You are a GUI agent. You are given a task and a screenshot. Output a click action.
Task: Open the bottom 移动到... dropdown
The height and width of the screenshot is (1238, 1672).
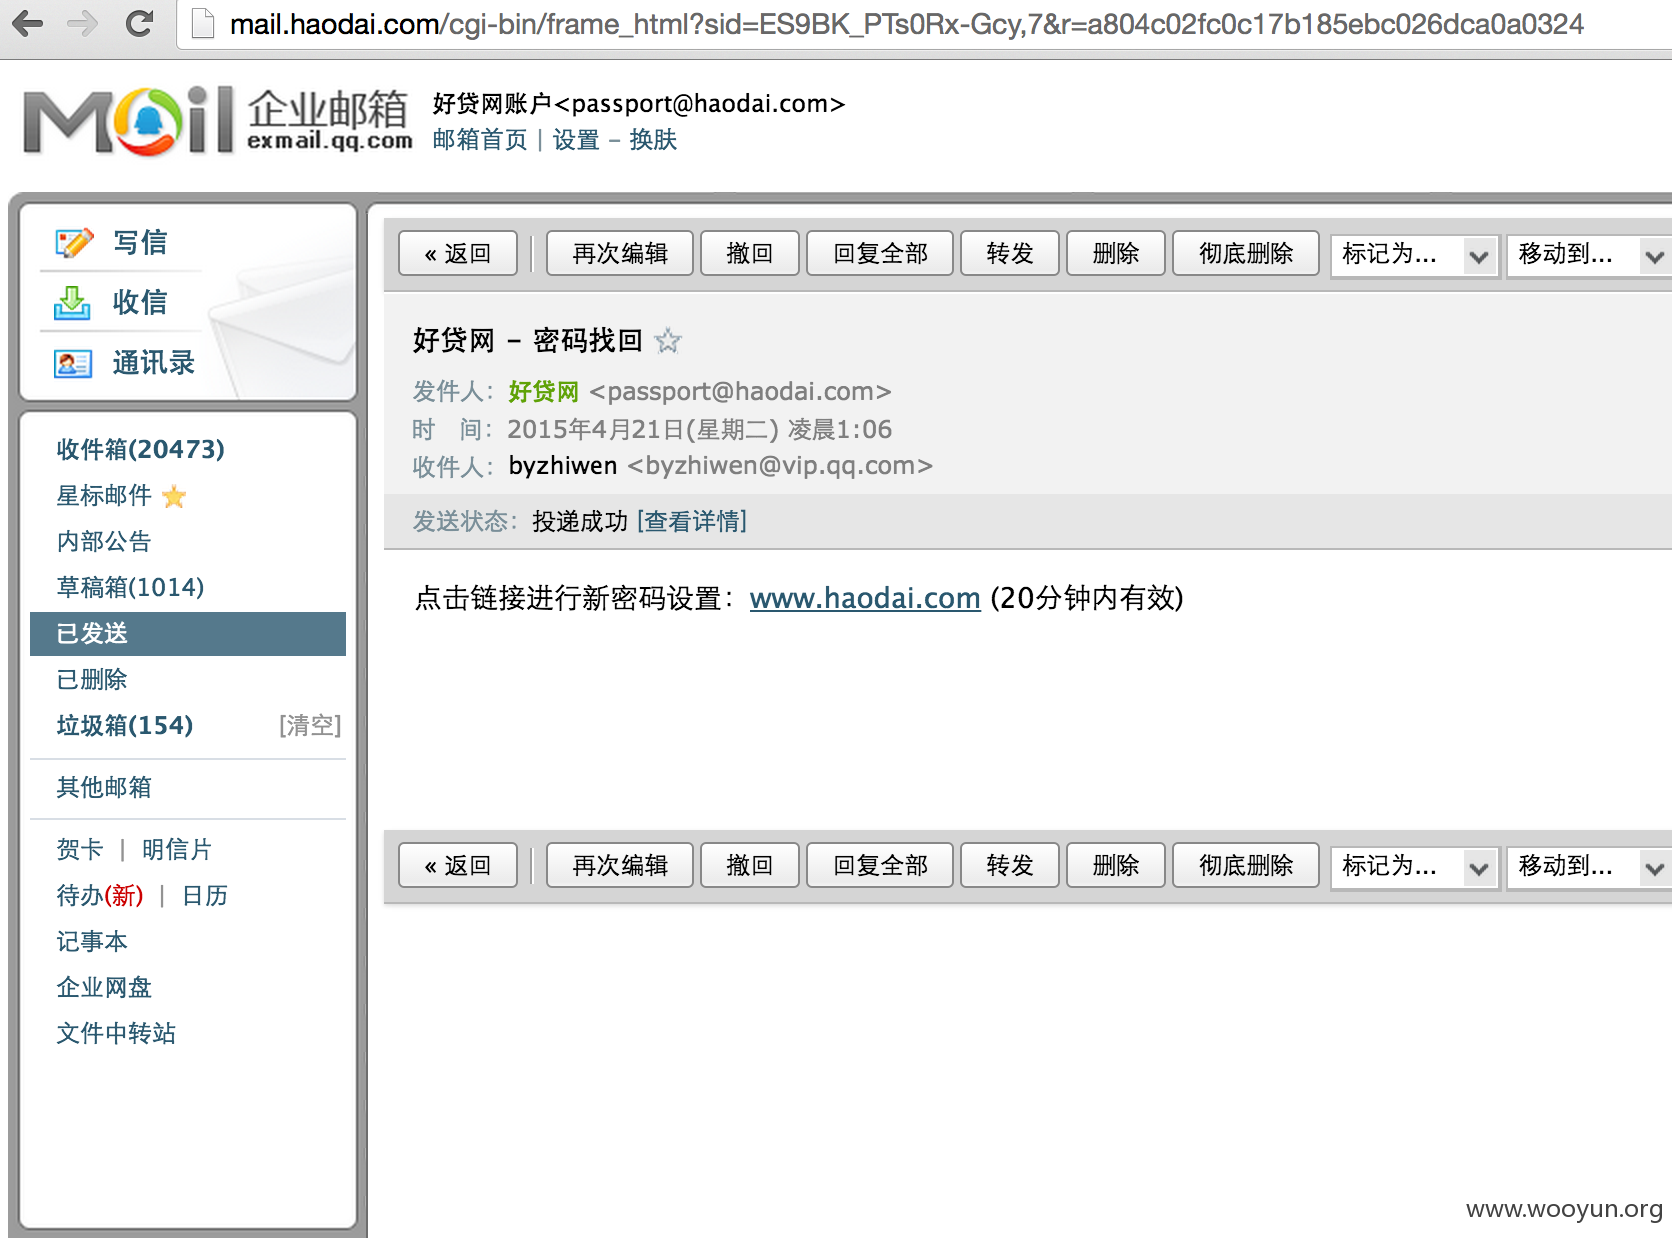tap(1590, 866)
